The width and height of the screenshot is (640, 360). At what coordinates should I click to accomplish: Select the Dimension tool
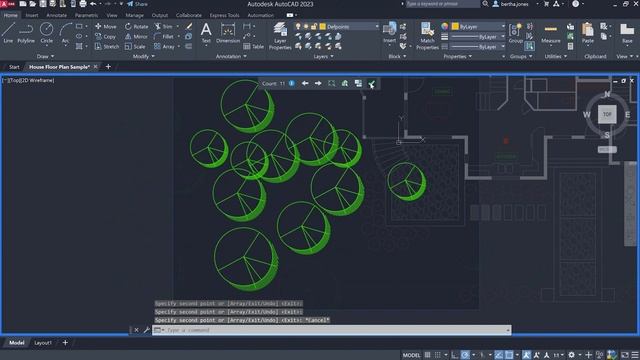[x=228, y=33]
